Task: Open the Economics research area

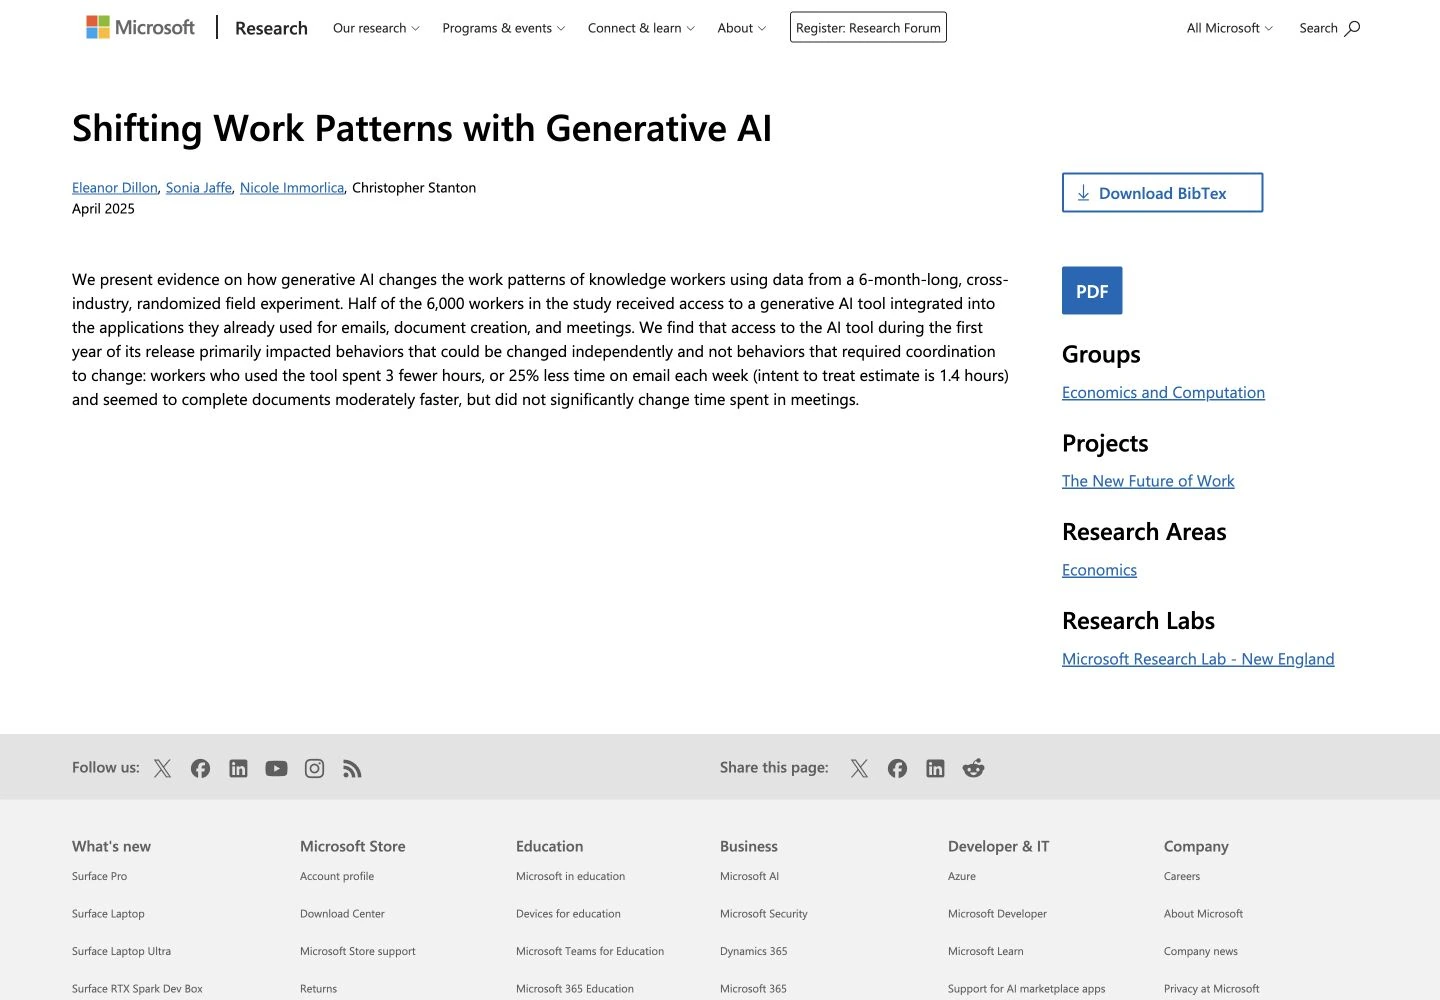Action: click(1099, 570)
